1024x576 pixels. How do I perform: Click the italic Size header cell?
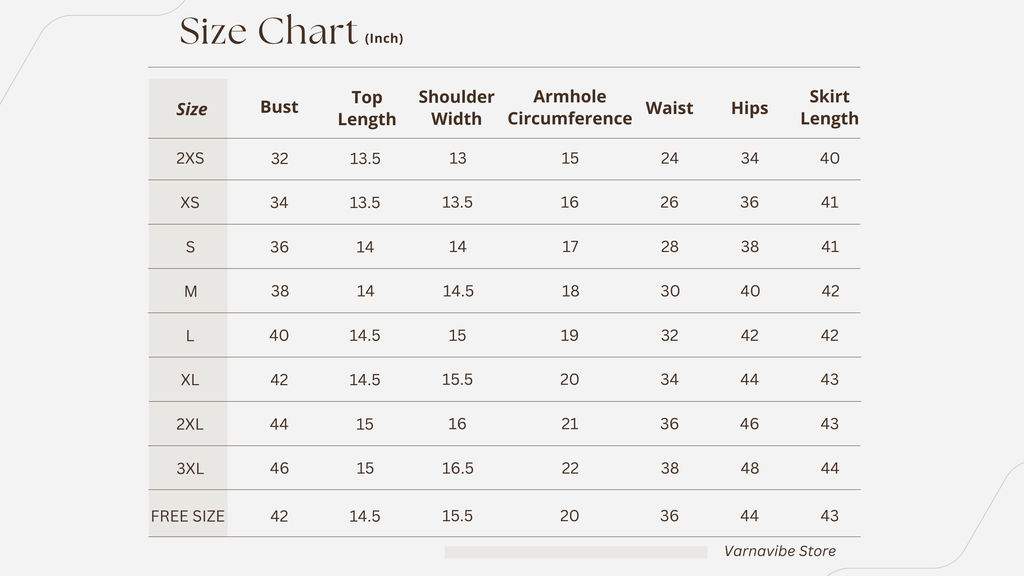(191, 109)
